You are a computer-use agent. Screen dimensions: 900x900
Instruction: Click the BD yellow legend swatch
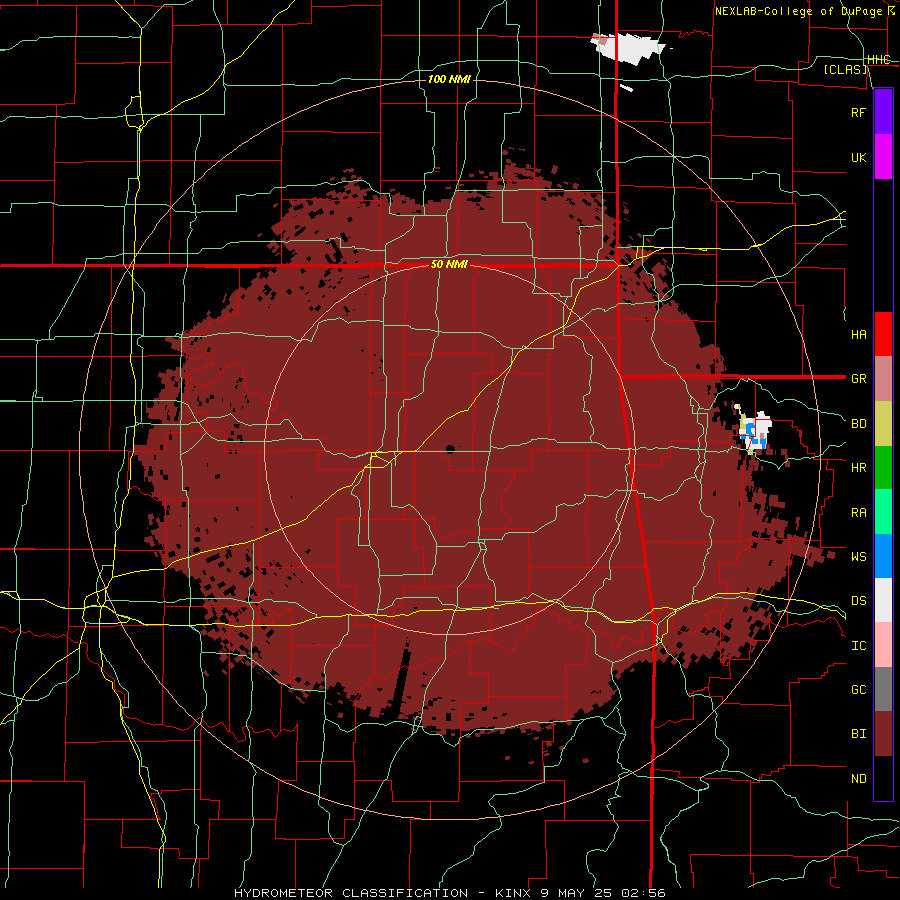883,424
